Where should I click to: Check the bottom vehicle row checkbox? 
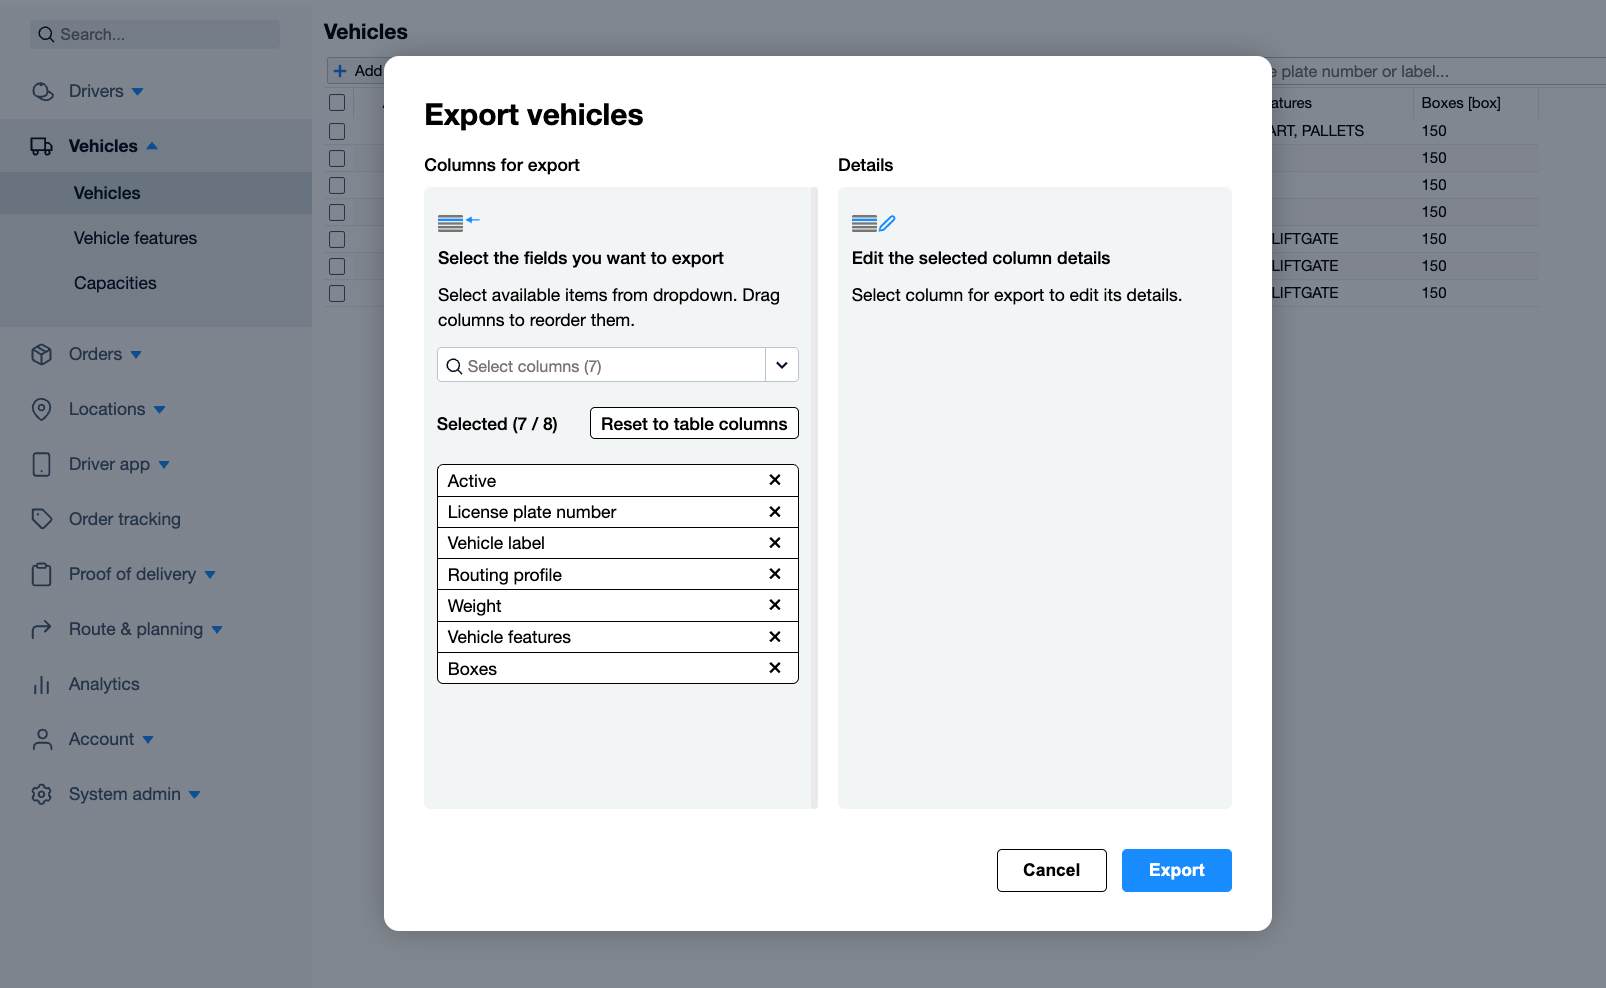coord(336,293)
